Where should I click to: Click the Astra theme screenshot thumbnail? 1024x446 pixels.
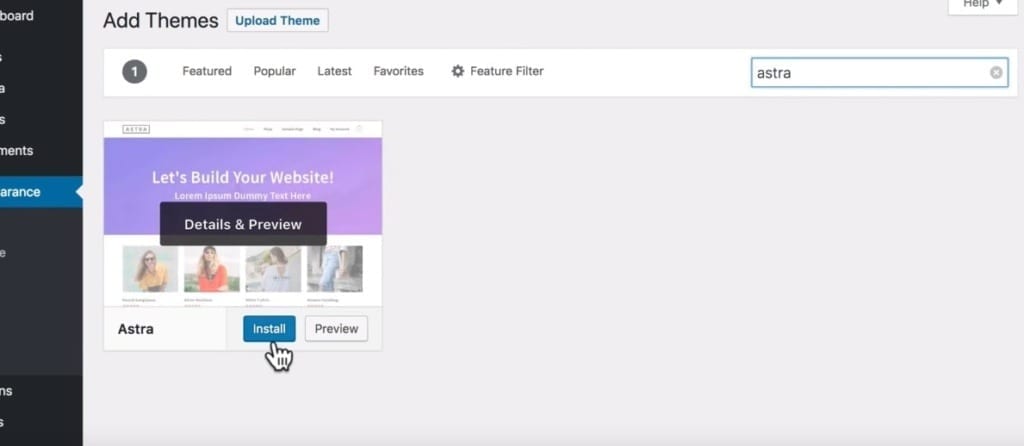click(x=243, y=214)
